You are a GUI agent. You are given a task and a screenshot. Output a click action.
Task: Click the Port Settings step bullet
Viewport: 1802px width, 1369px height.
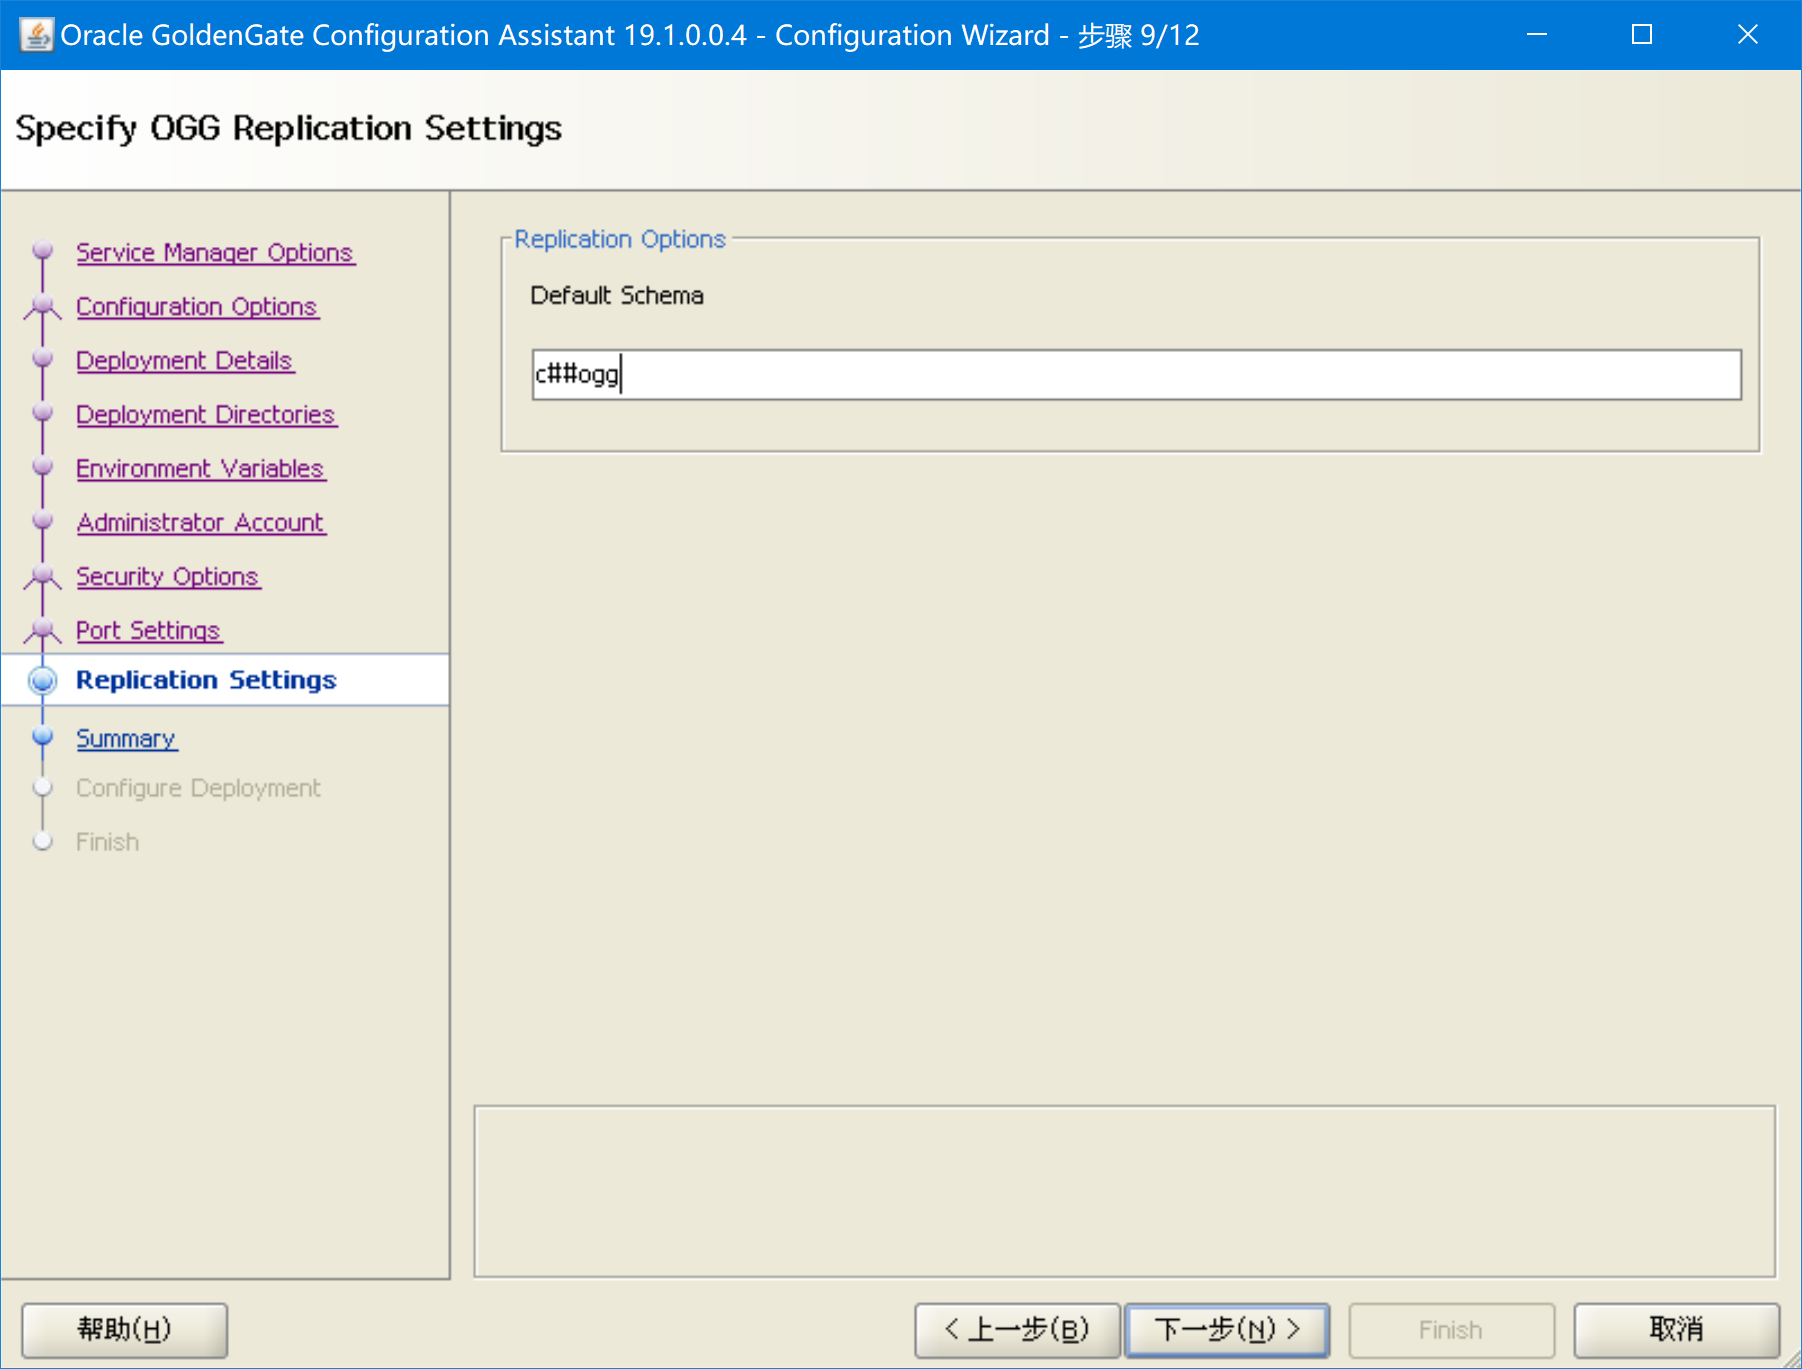(x=42, y=630)
